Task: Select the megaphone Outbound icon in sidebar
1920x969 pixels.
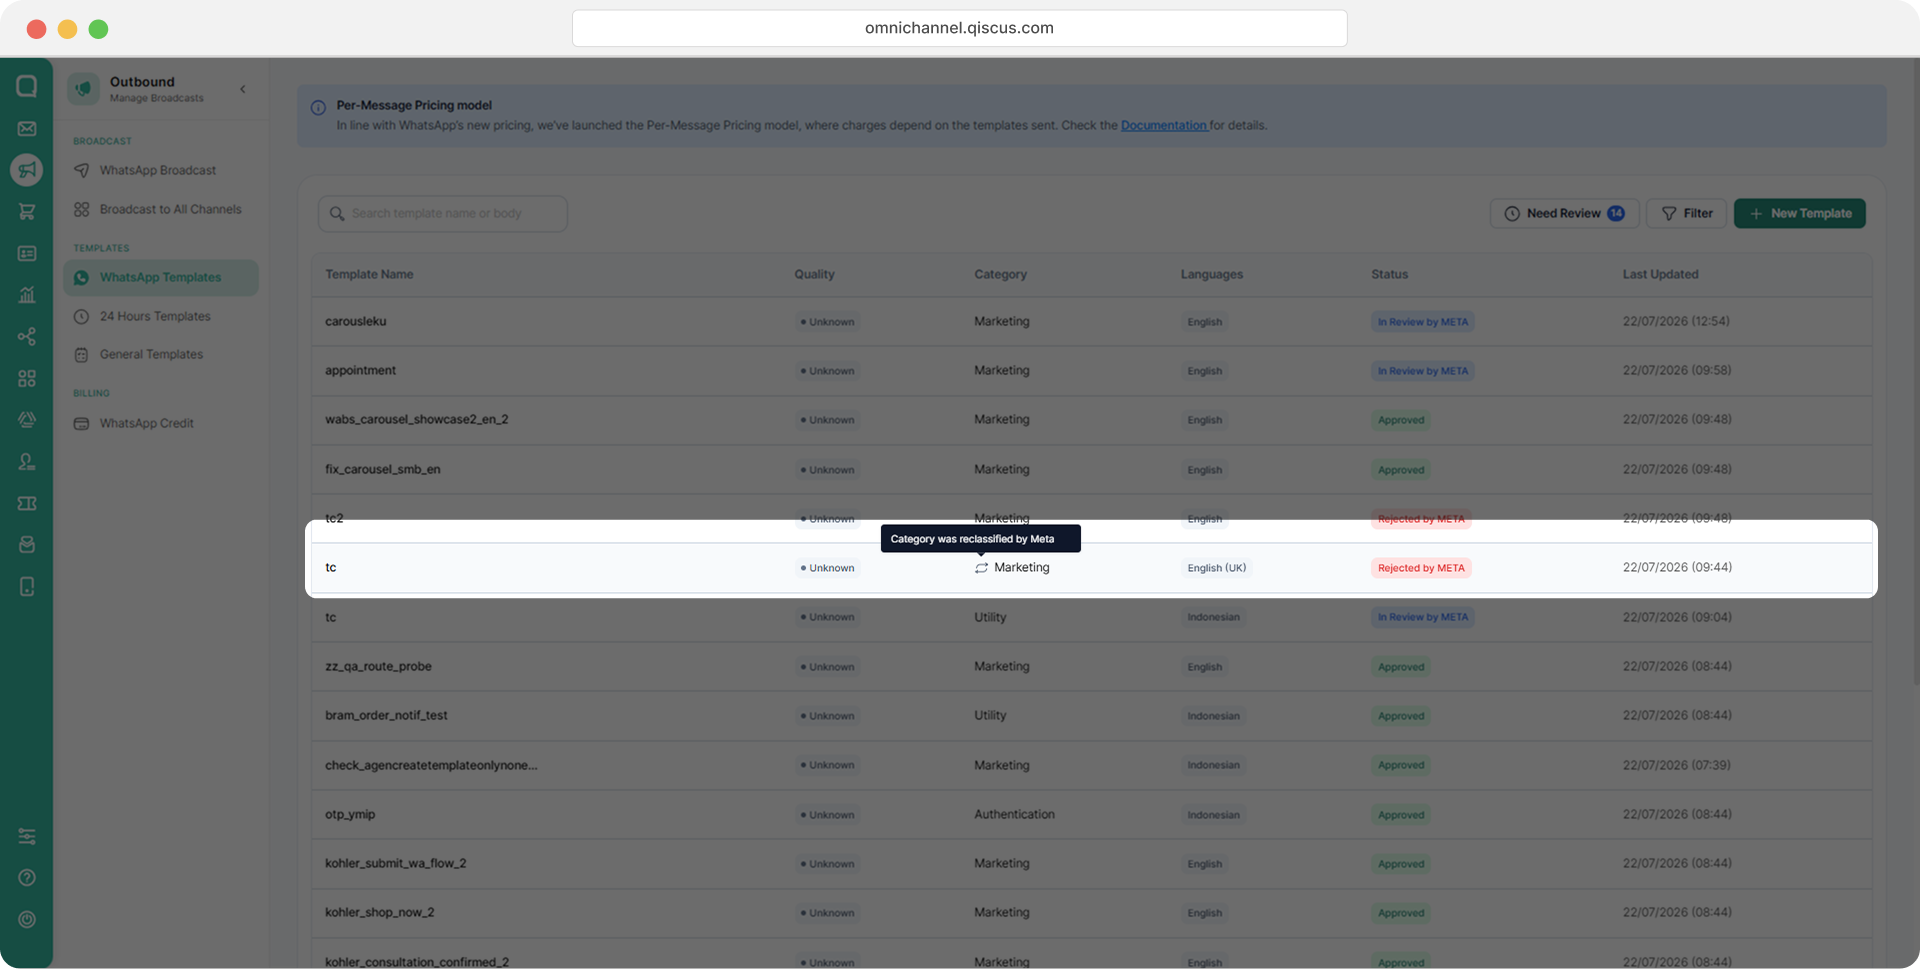Action: (x=27, y=170)
